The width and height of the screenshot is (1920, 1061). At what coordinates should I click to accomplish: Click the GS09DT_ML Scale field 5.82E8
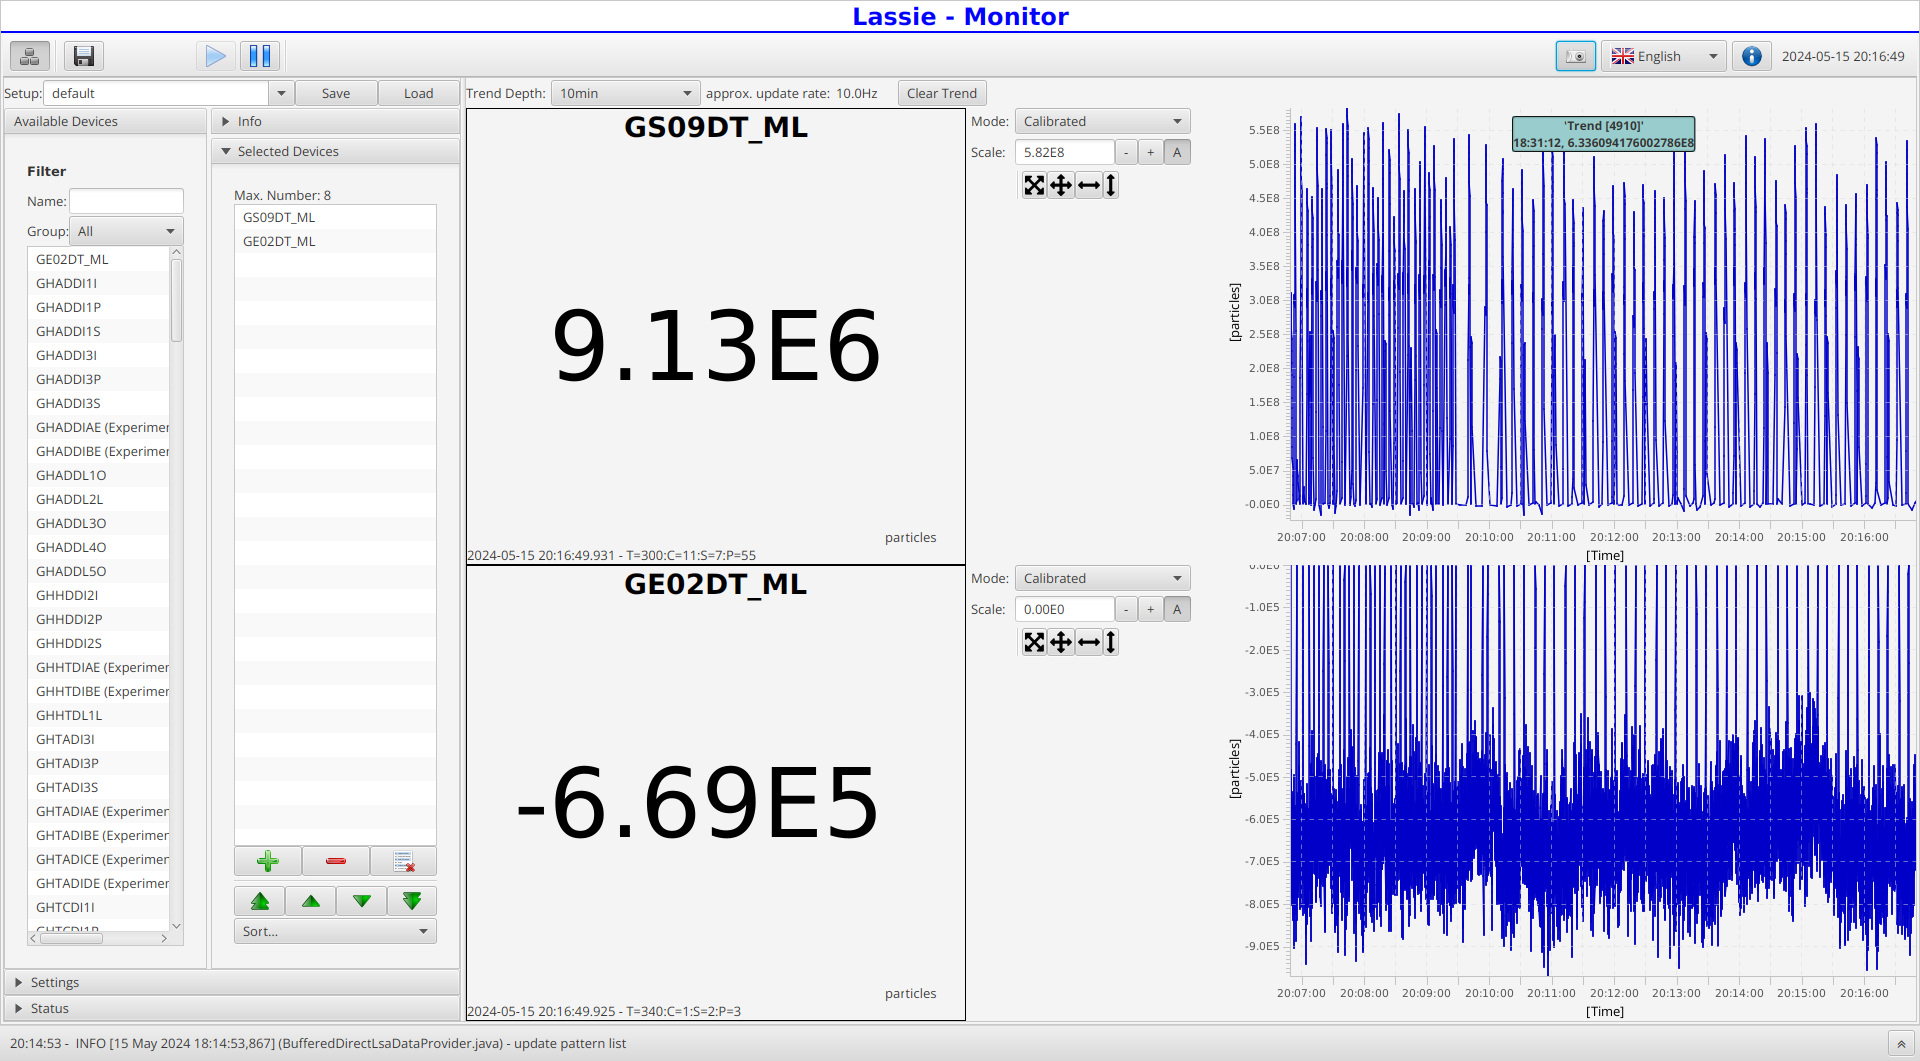click(x=1064, y=152)
